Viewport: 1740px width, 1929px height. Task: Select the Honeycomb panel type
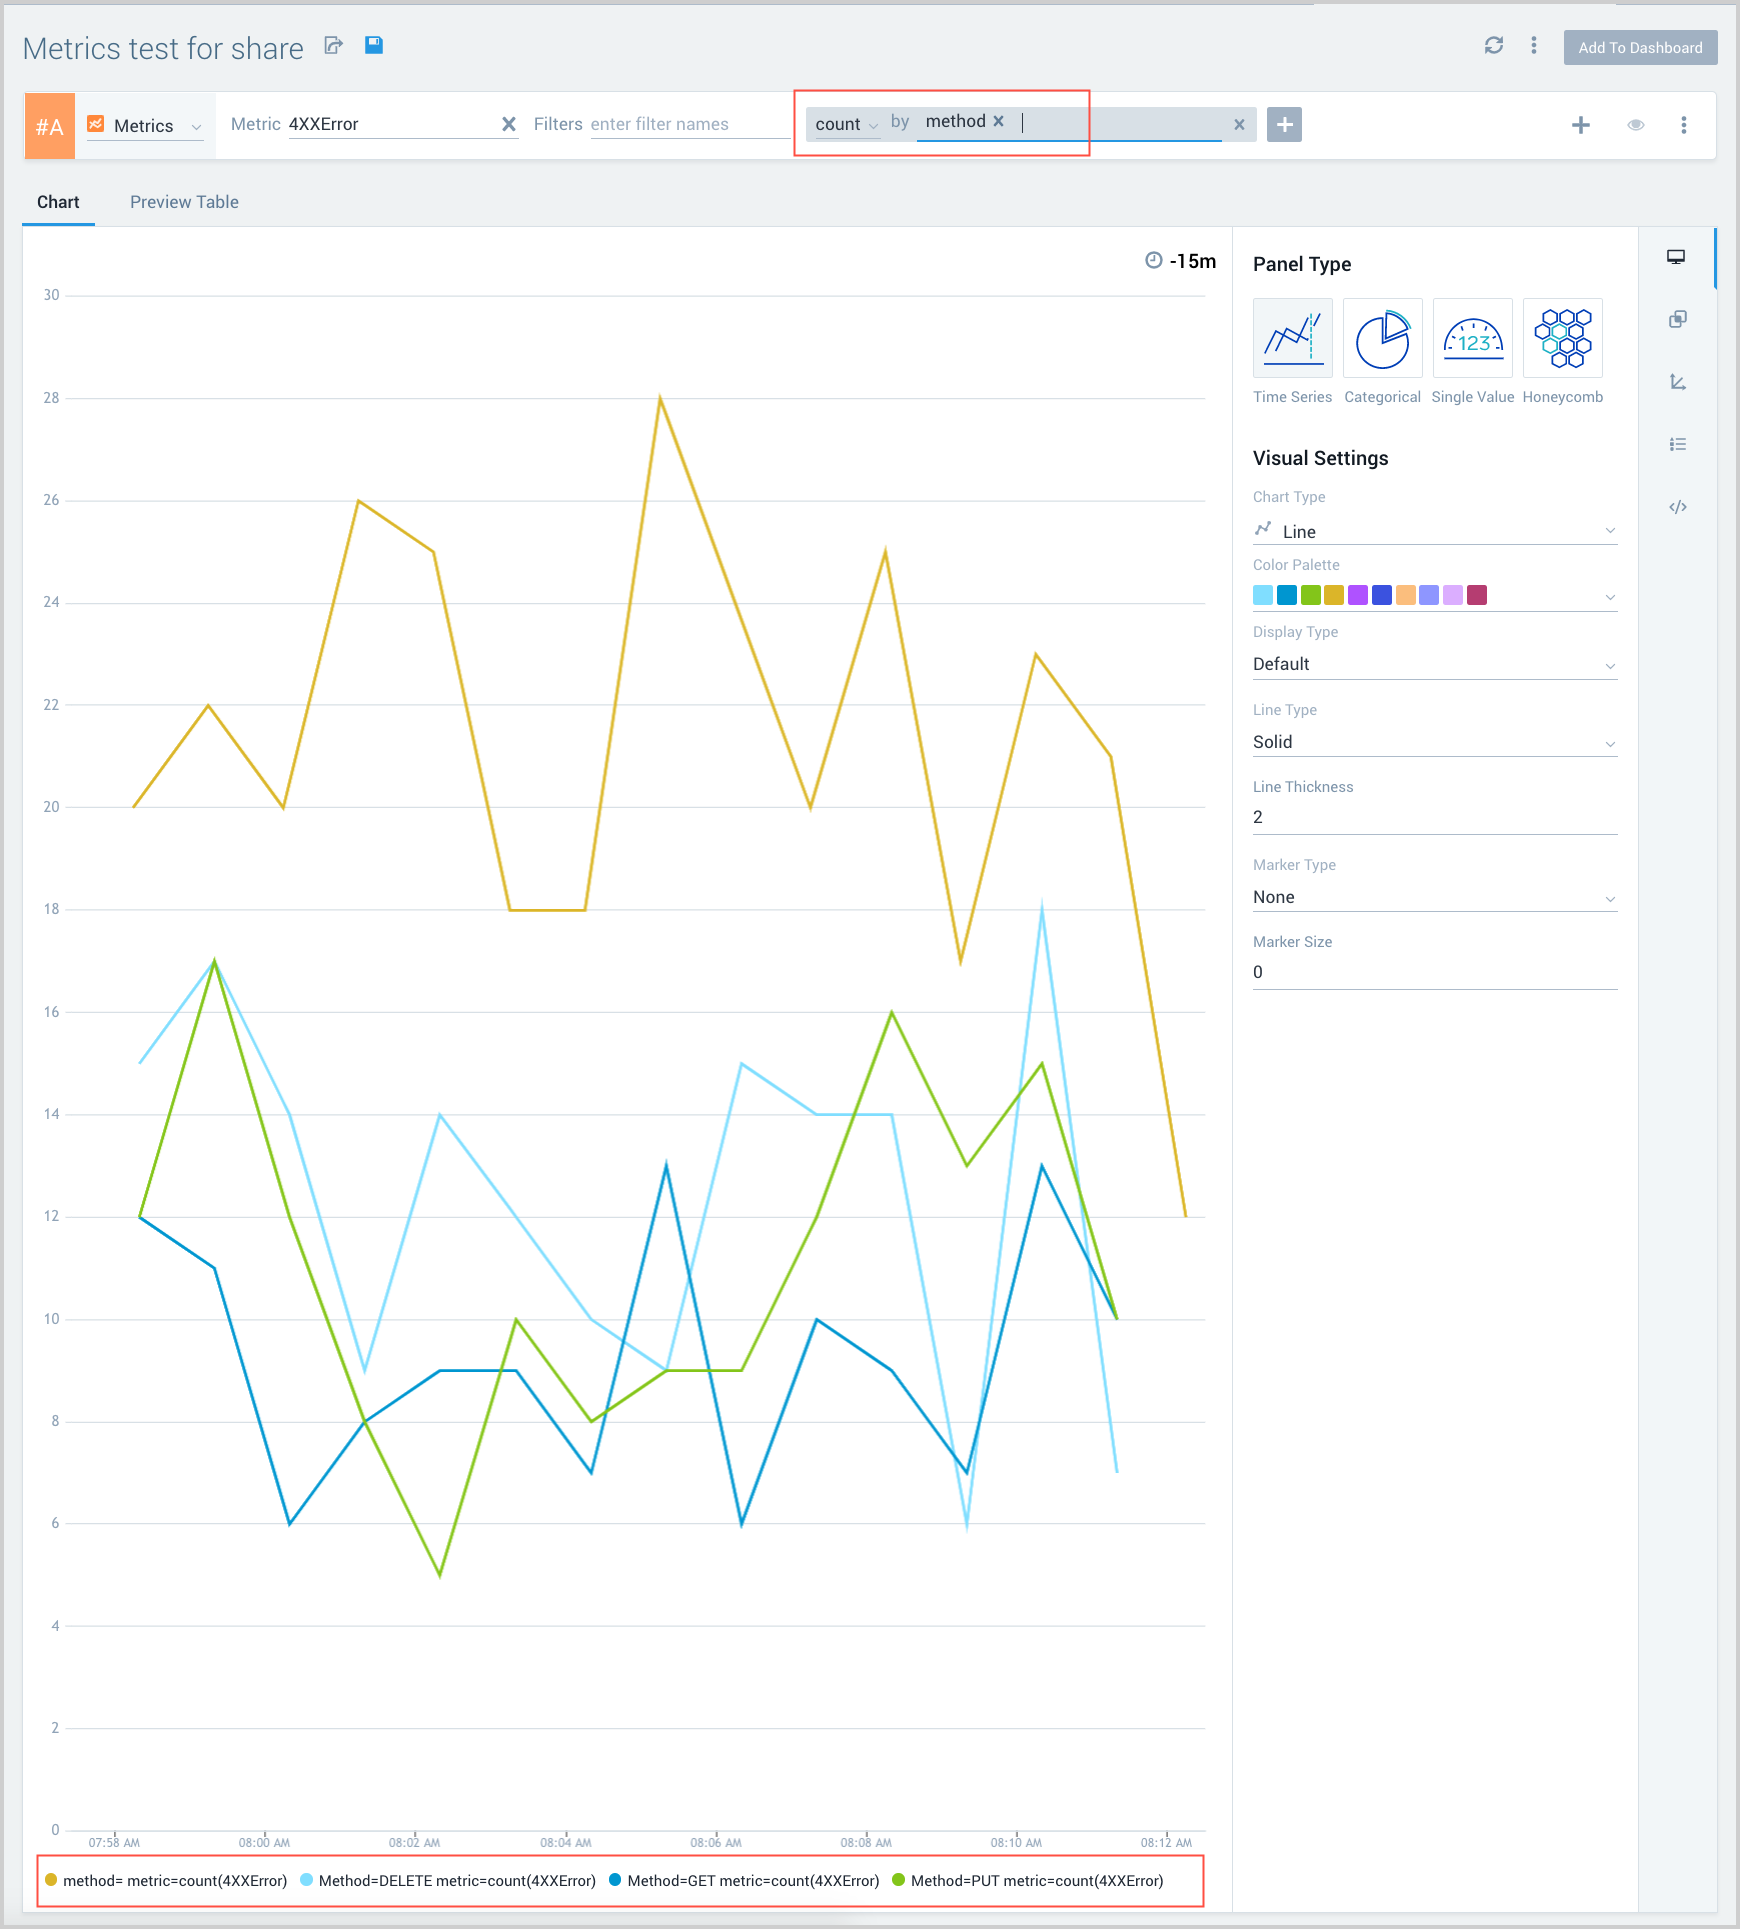(1562, 339)
